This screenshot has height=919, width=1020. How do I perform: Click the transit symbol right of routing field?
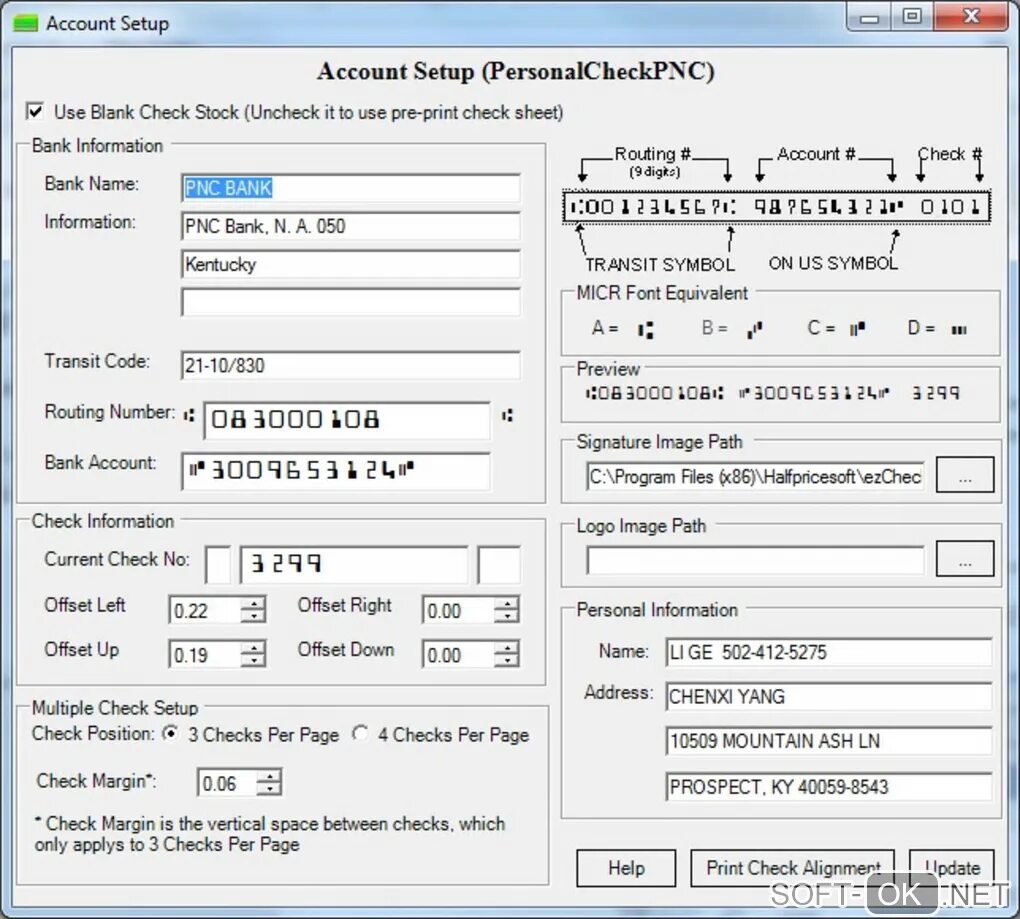(x=507, y=415)
